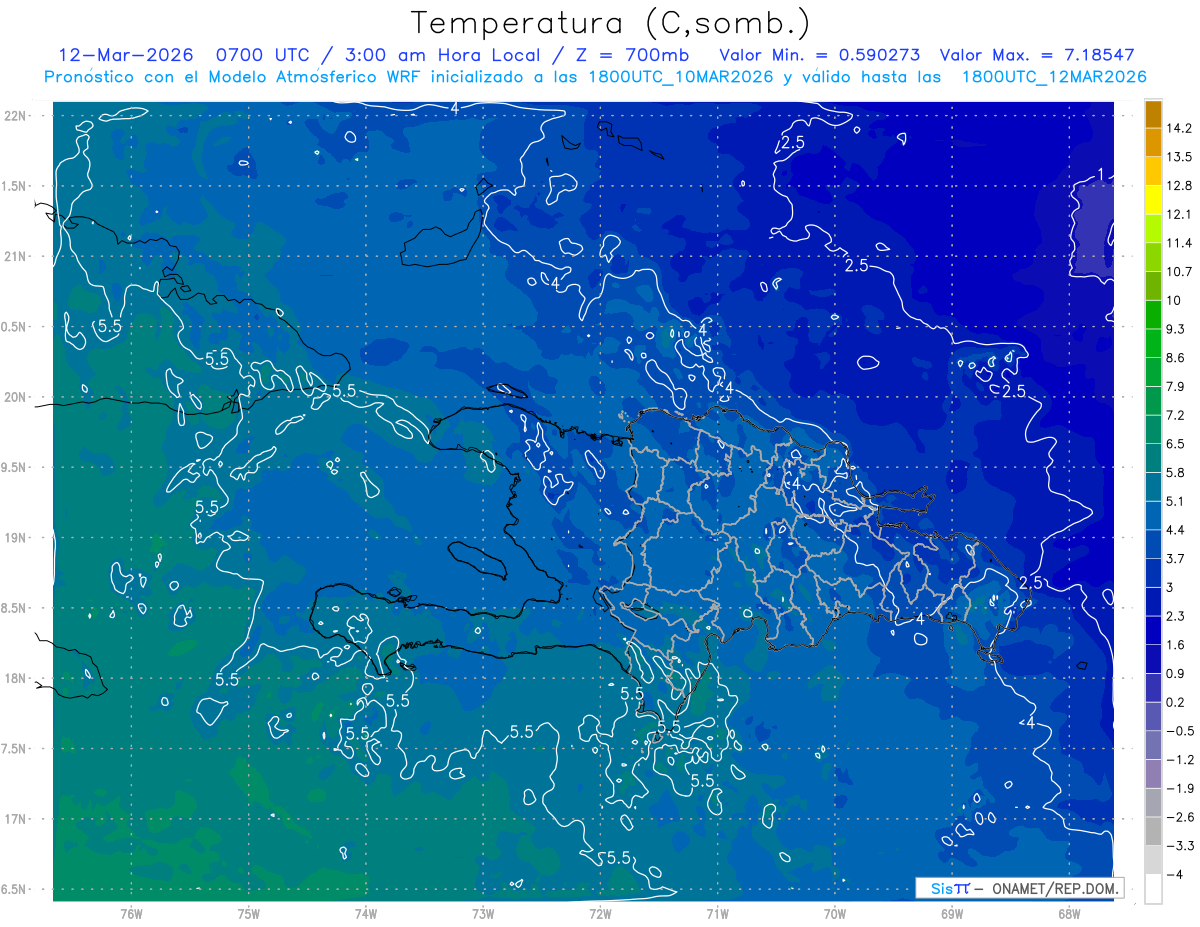Viewport: 1200px width, 927px height.
Task: Click the "19N" latitude axis label
Action: pyautogui.click(x=15, y=538)
